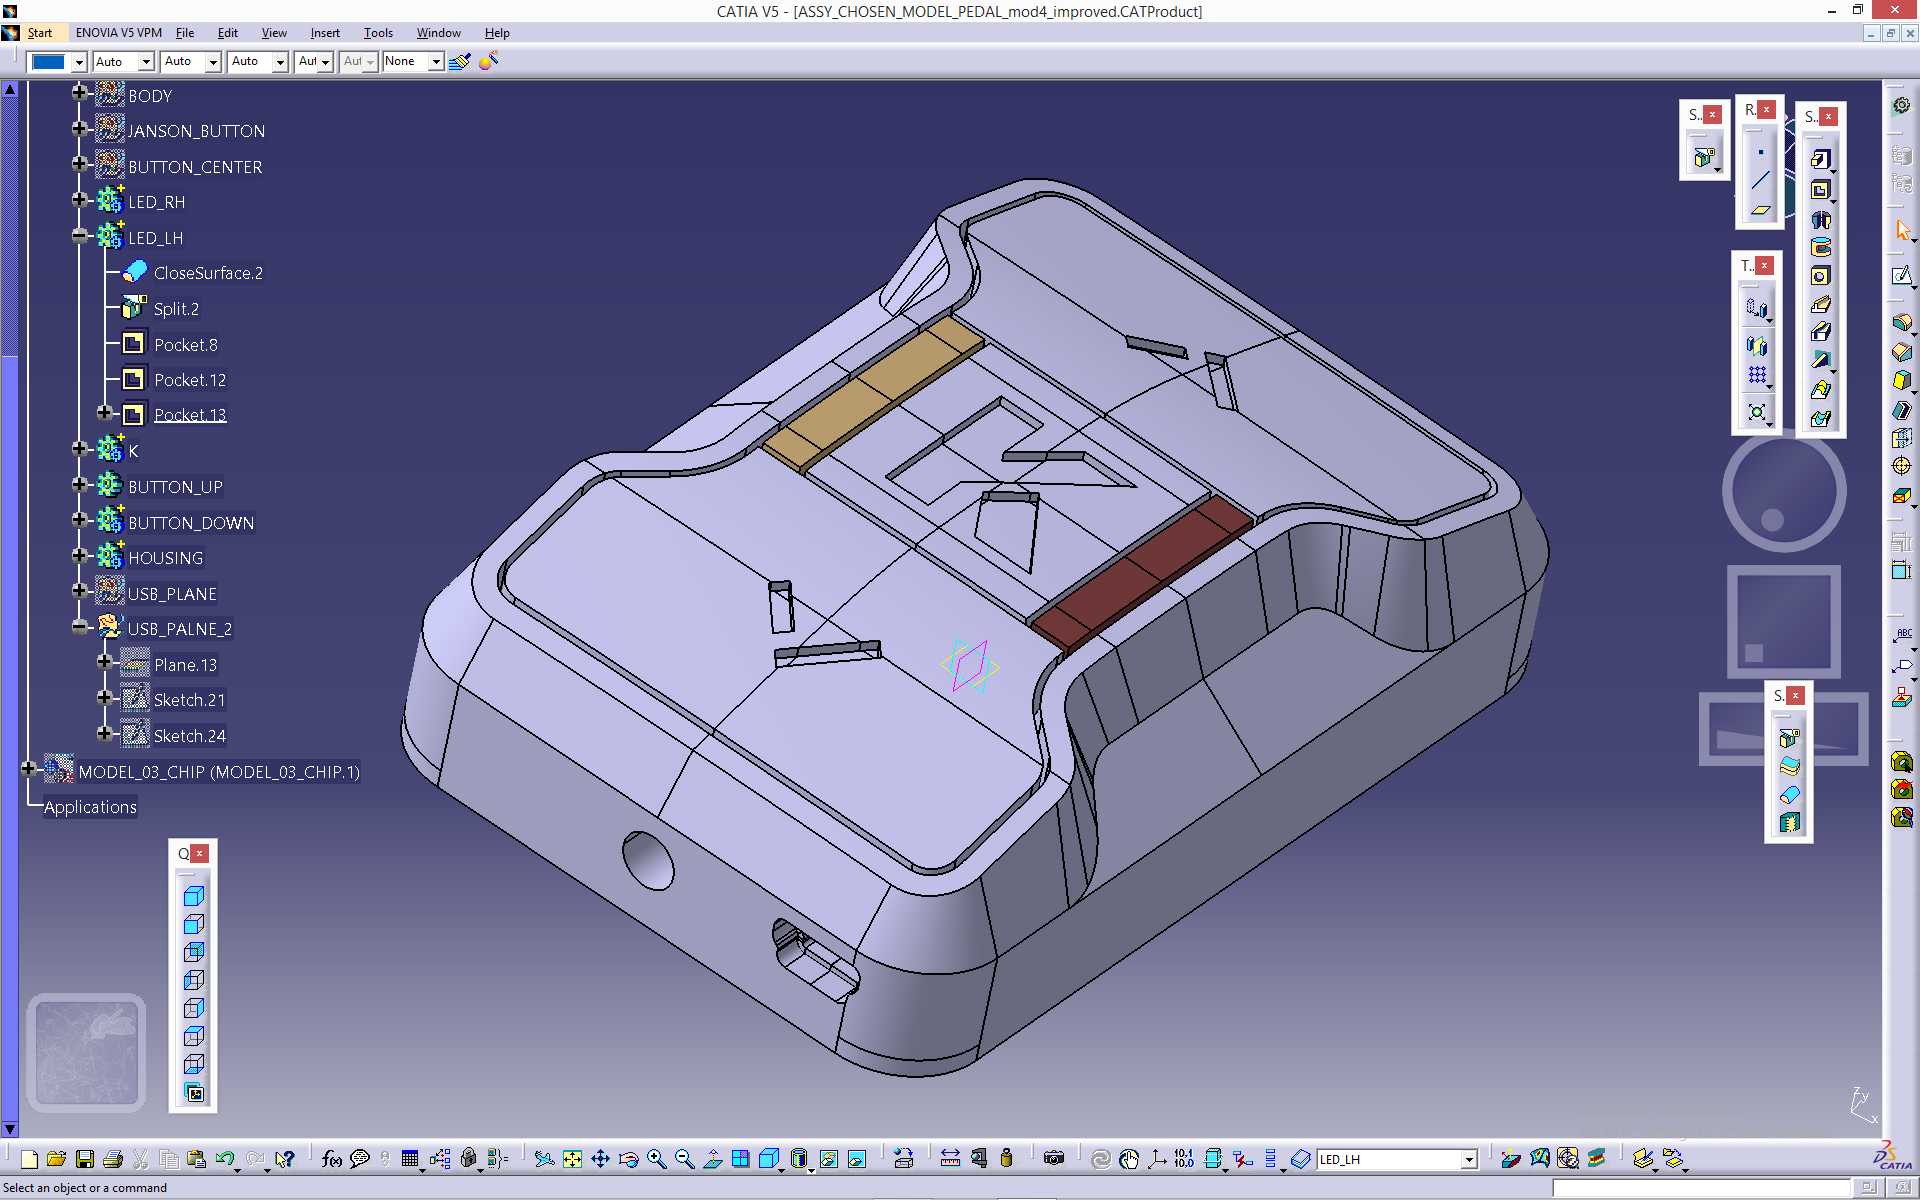The height and width of the screenshot is (1200, 1920).
Task: Click the Undo arrow icon
Action: pos(225,1159)
